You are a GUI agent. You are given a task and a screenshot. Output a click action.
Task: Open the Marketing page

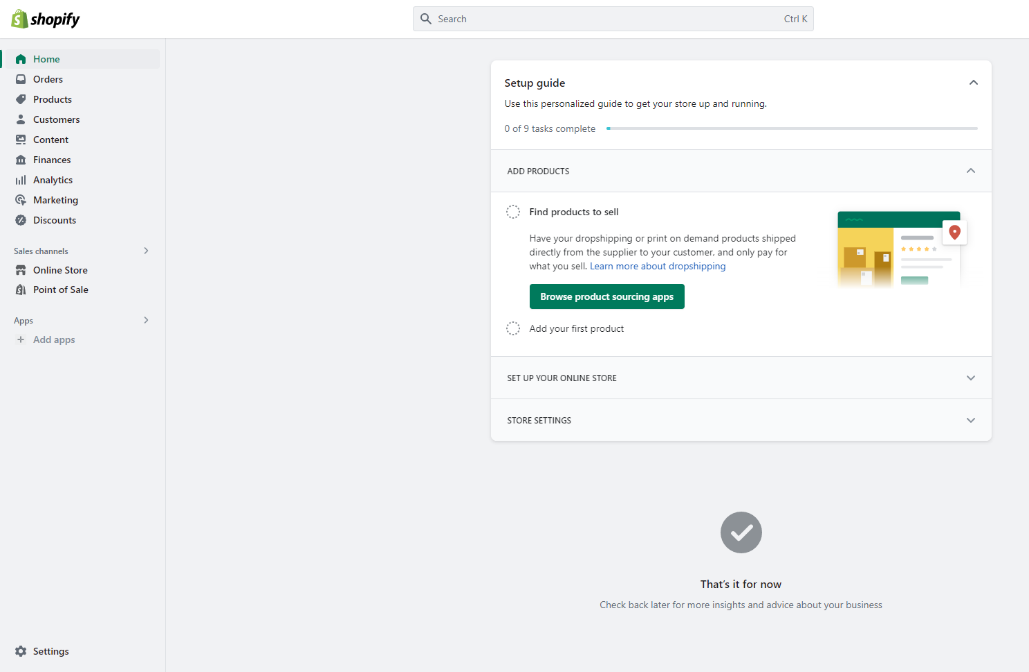(81, 200)
